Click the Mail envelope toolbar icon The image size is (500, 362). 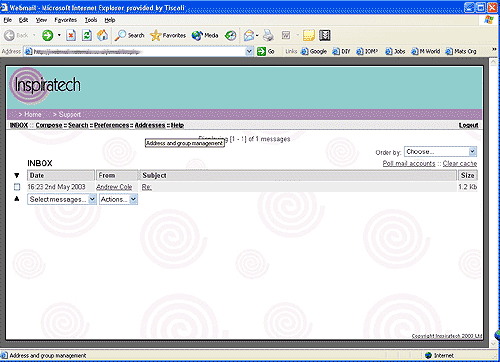click(249, 35)
